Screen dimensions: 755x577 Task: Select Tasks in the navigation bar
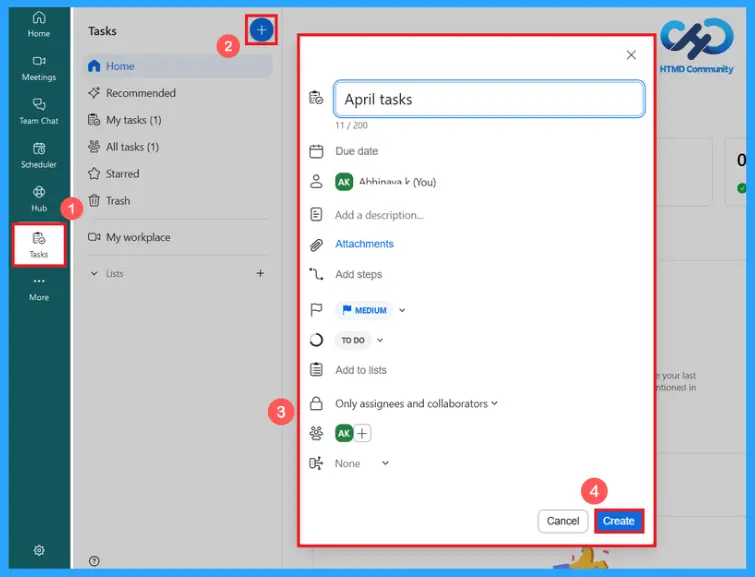[39, 245]
